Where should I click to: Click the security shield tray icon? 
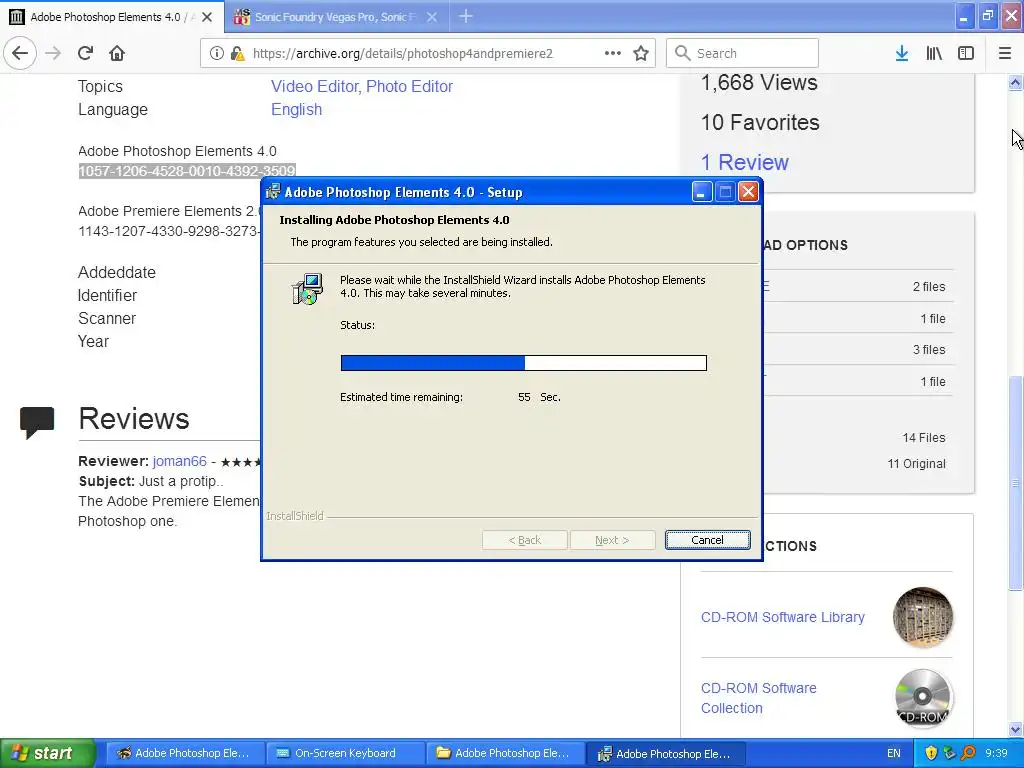point(931,754)
